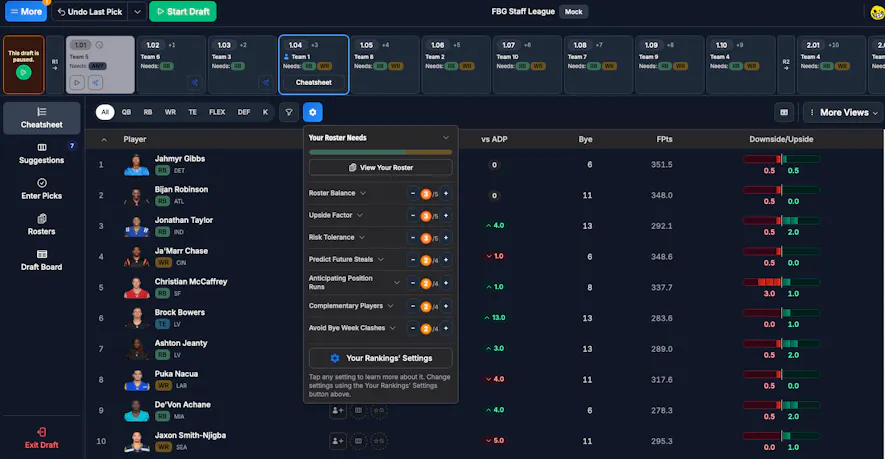This screenshot has height=459, width=885.
Task: Open the More menu button
Action: (x=25, y=11)
